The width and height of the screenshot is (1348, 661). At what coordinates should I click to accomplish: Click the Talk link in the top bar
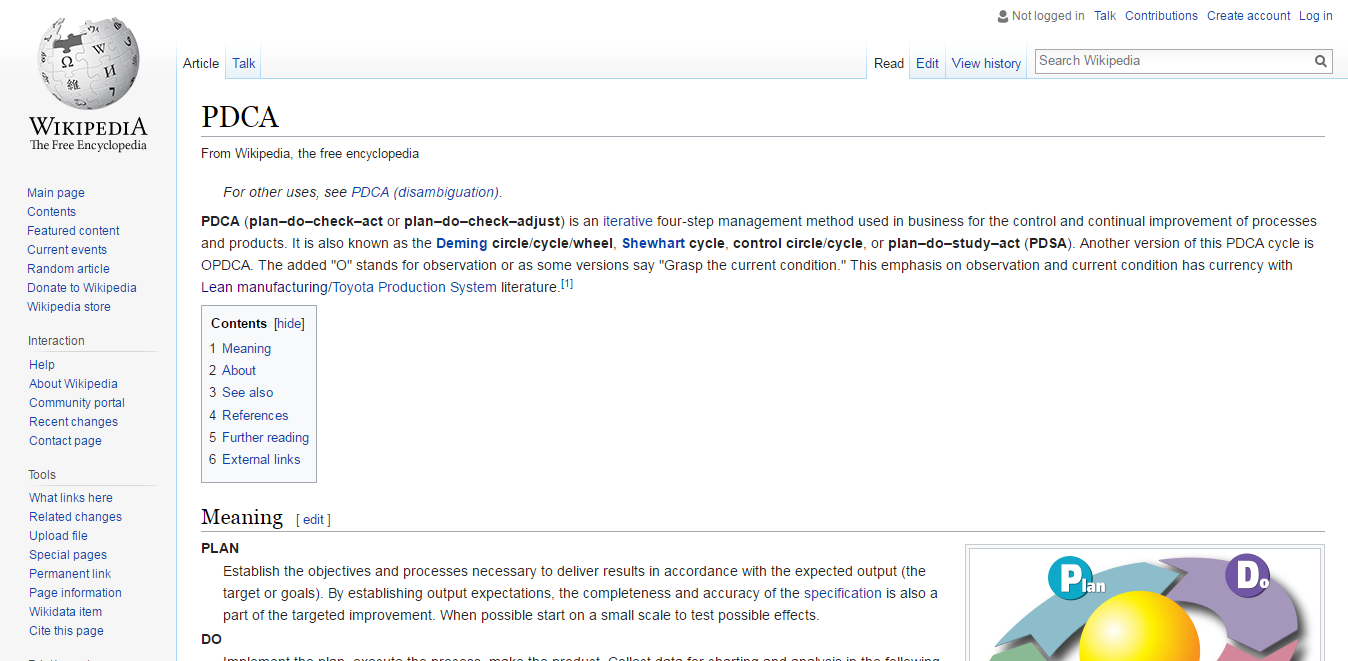point(1105,16)
